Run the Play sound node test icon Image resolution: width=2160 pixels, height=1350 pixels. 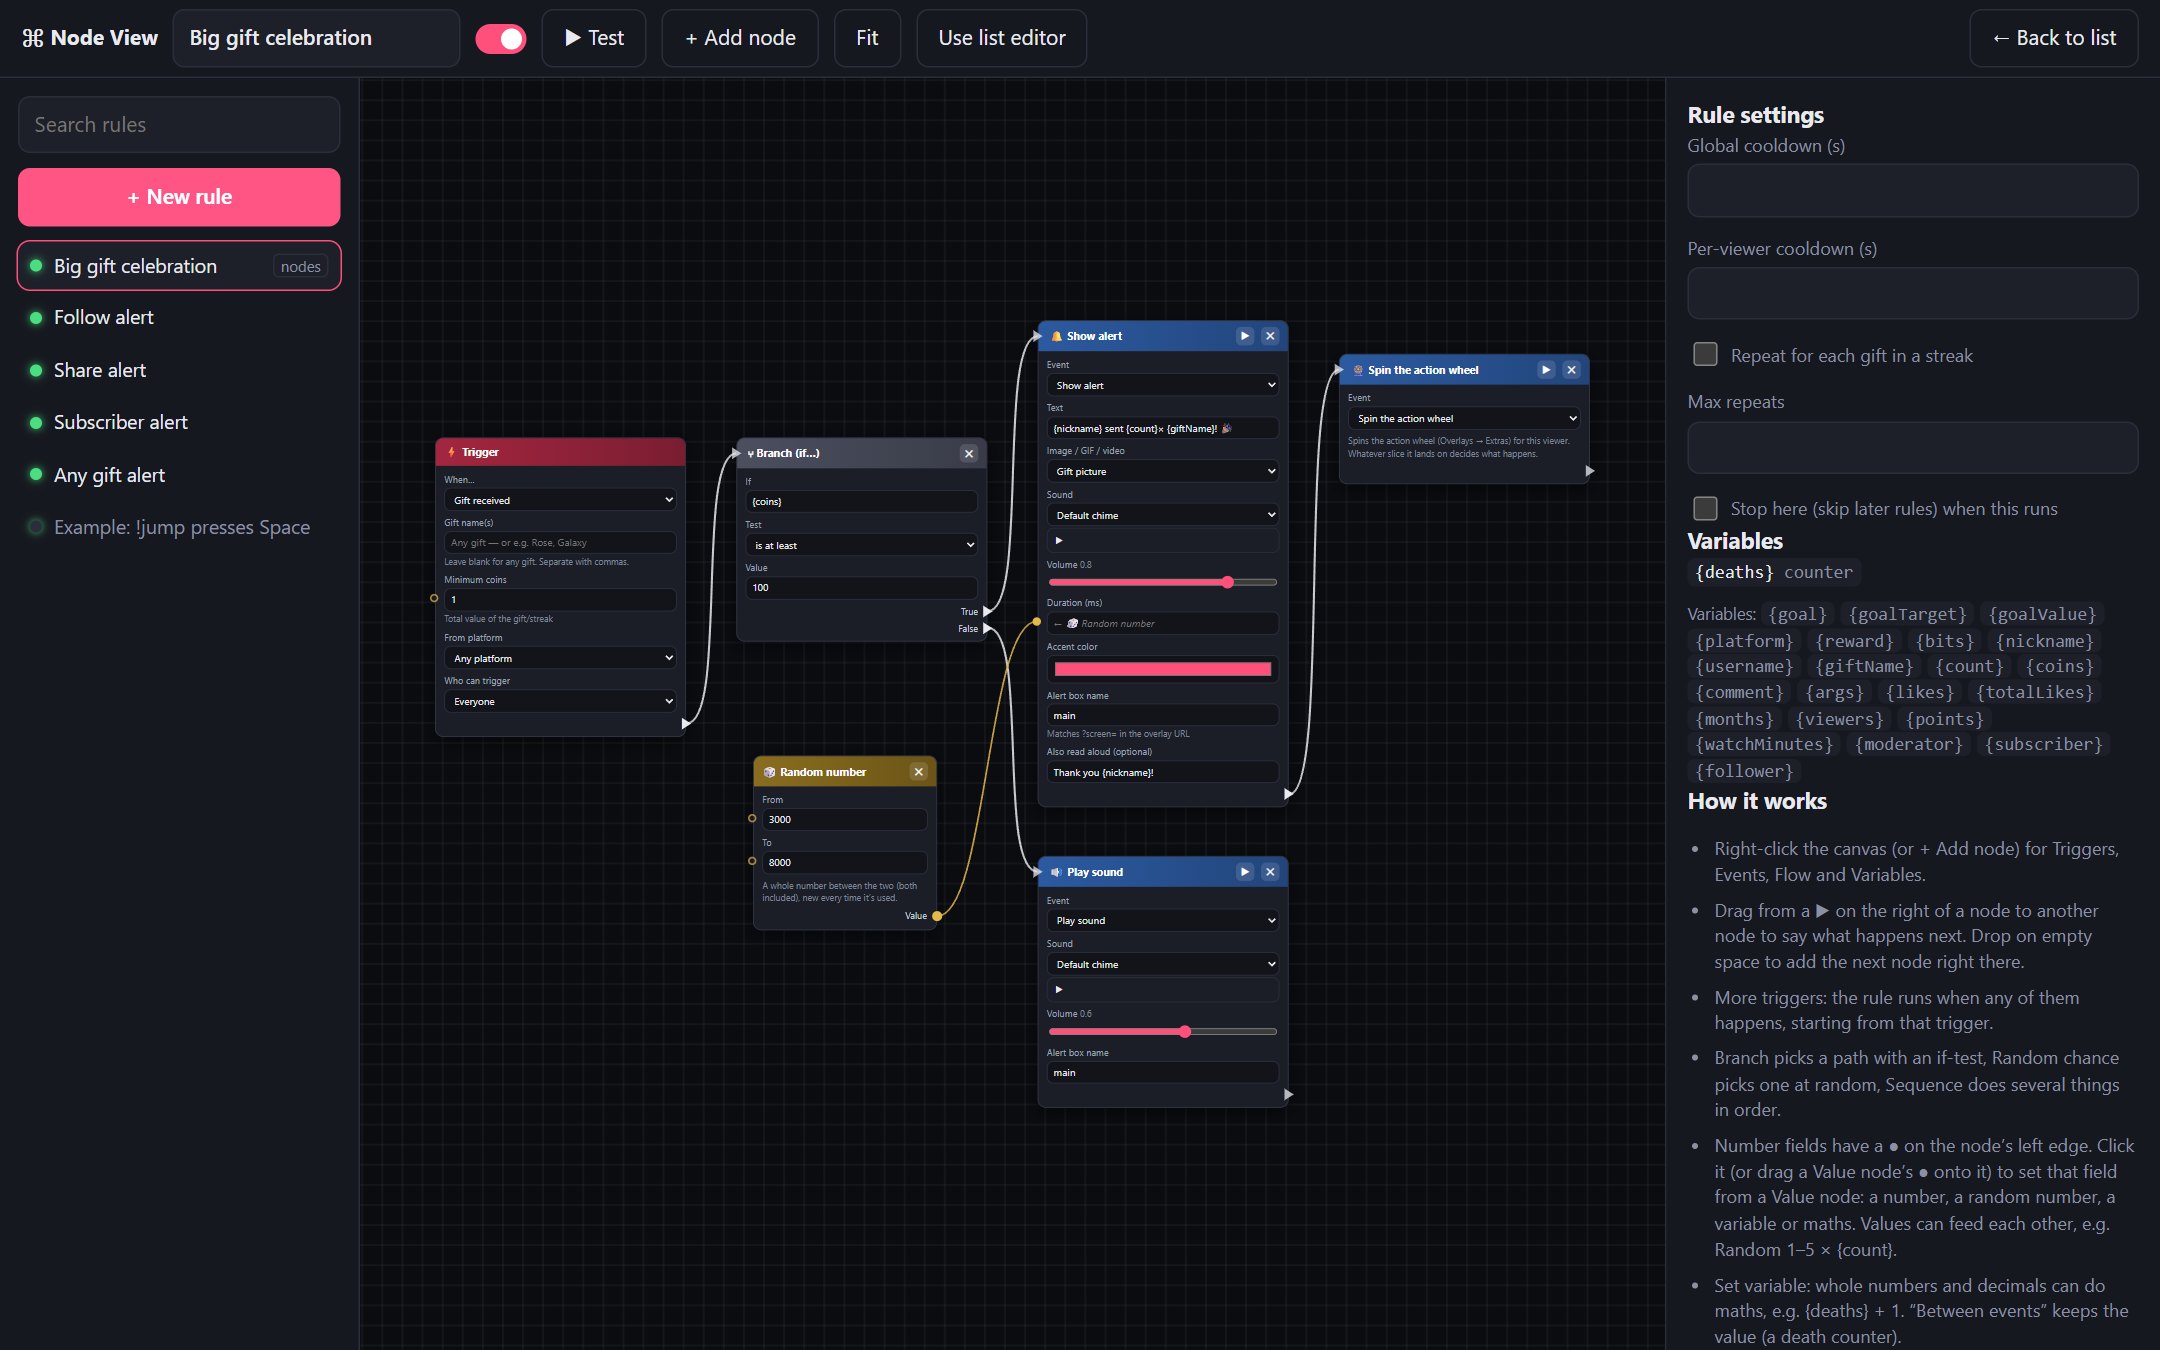1244,872
